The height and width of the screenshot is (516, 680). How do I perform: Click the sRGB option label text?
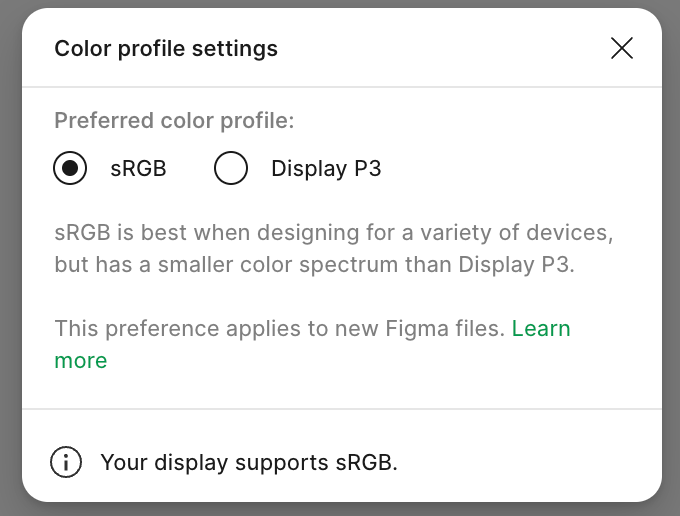click(138, 168)
